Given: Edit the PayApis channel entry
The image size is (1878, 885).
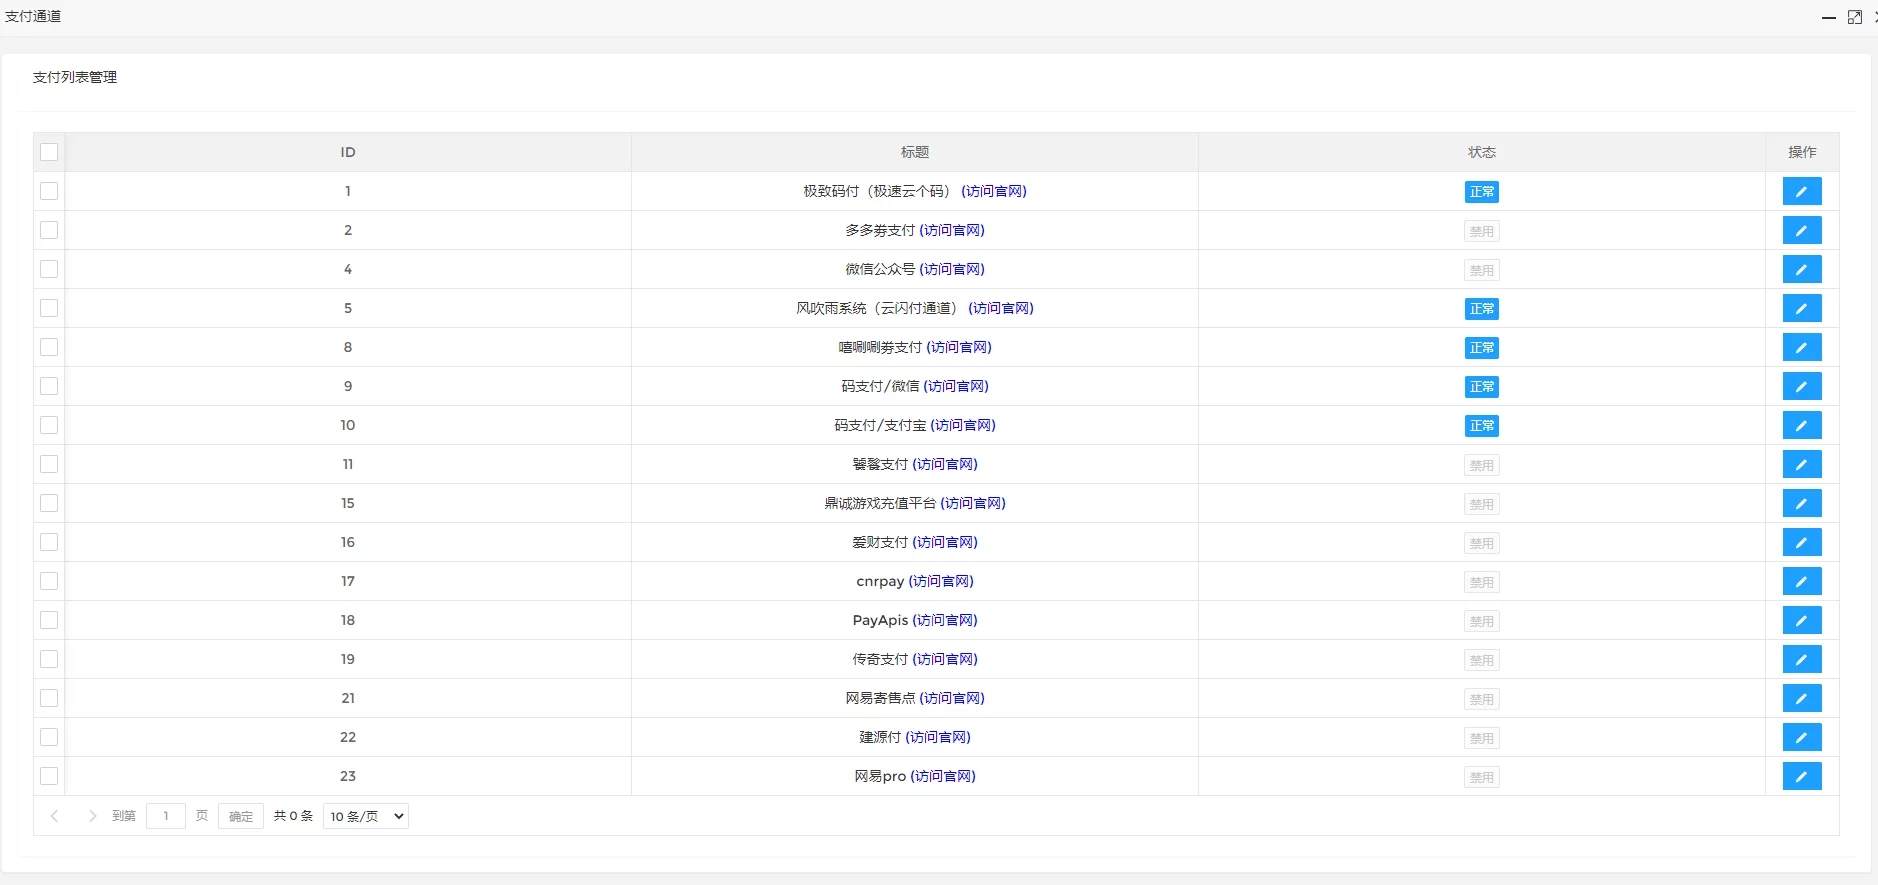Looking at the screenshot, I should [x=1801, y=620].
